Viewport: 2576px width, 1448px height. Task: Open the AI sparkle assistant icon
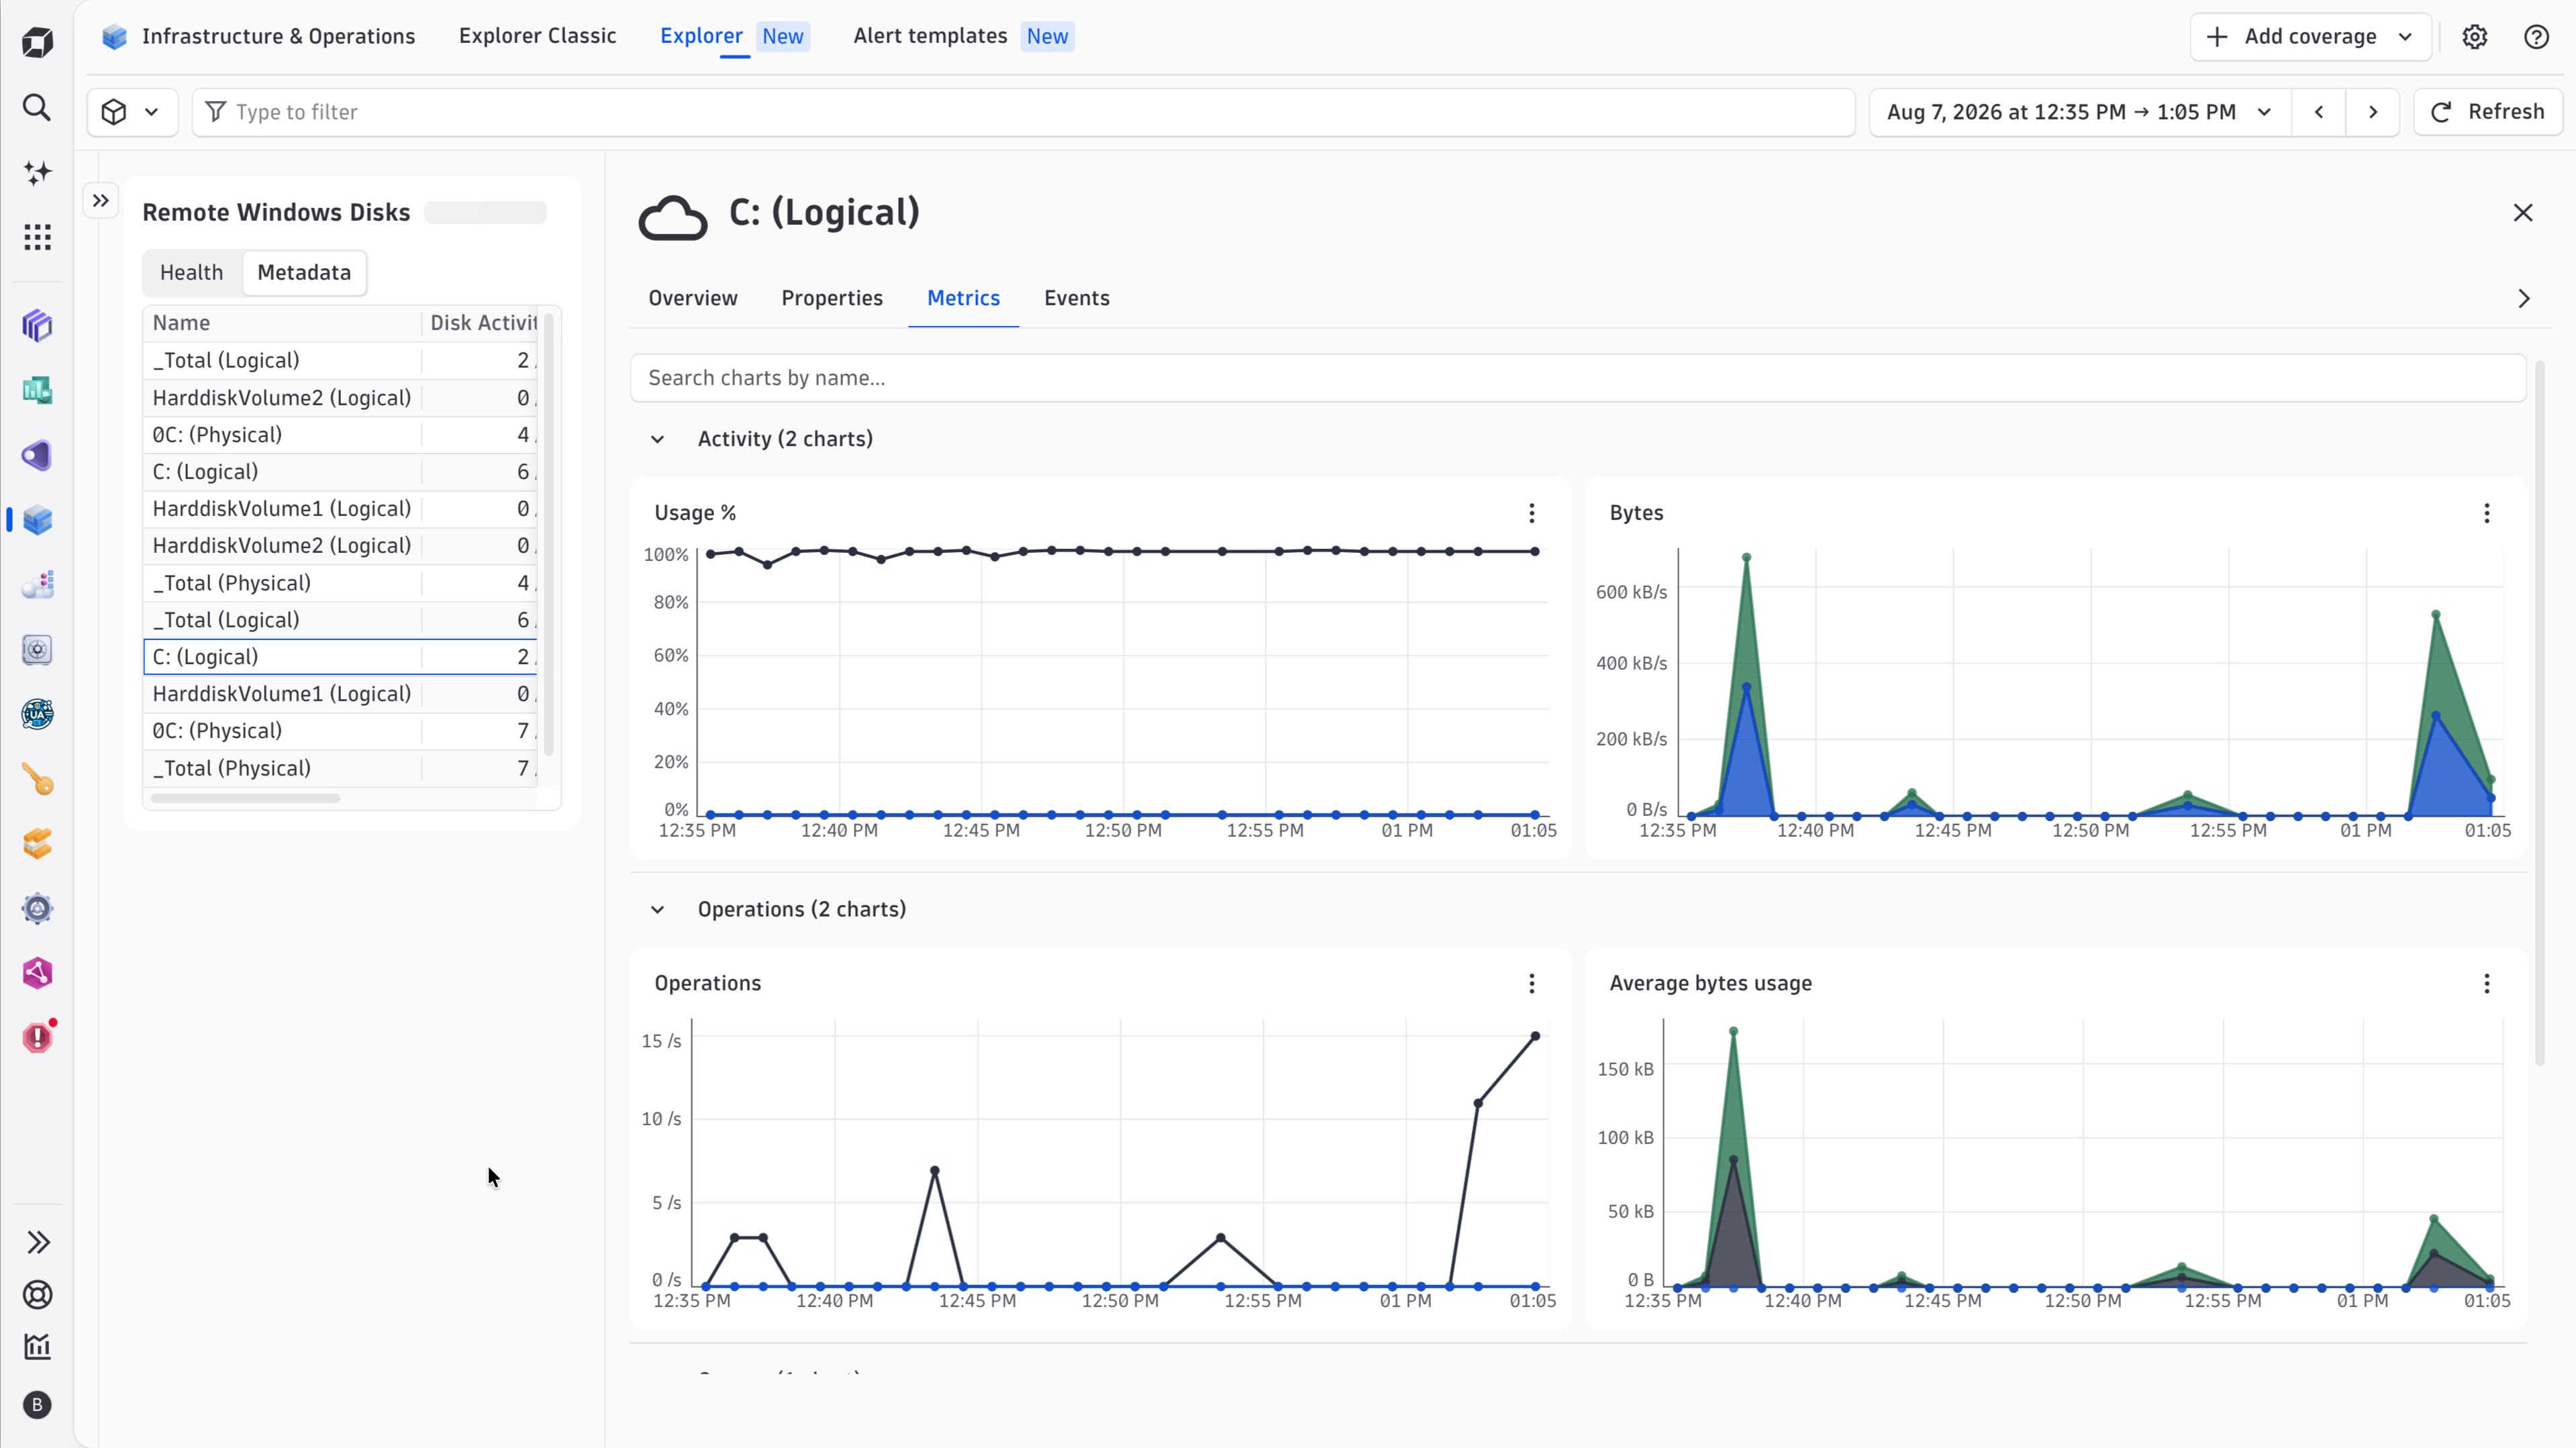coord(37,172)
